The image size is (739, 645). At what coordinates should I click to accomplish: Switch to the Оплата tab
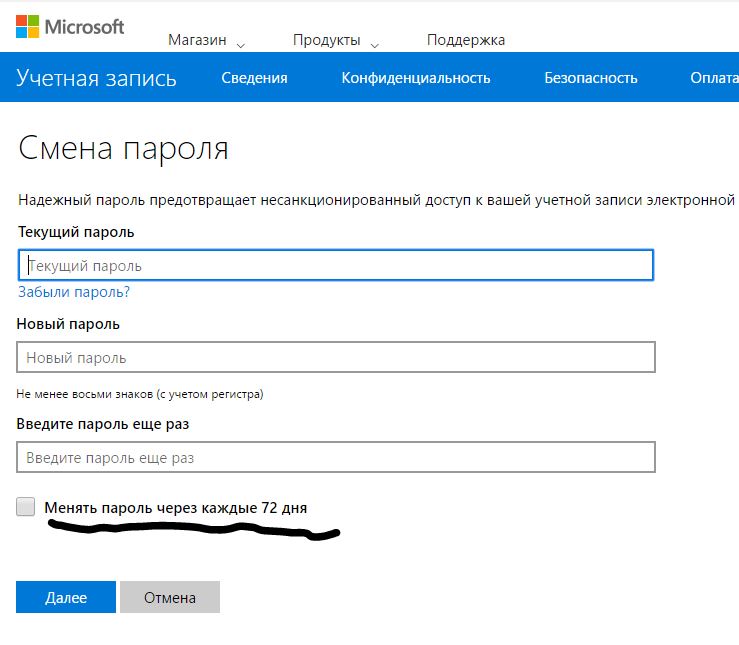click(x=714, y=78)
